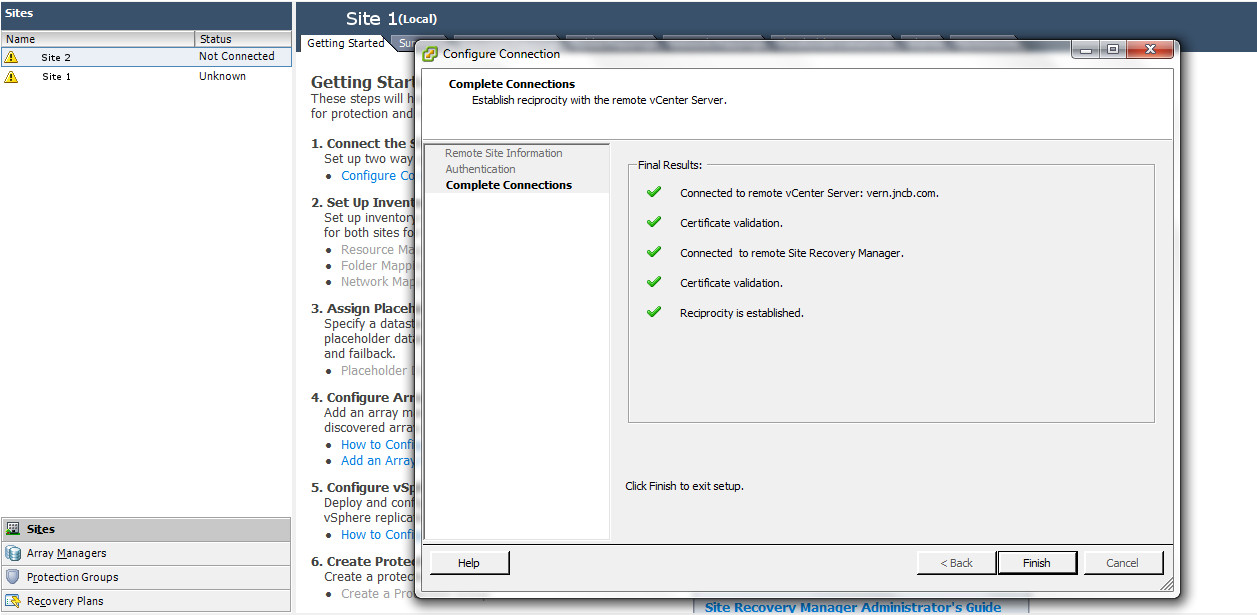Click the Folder Mappings greyed link
Viewport: 1257px width, 615px height.
tap(377, 266)
